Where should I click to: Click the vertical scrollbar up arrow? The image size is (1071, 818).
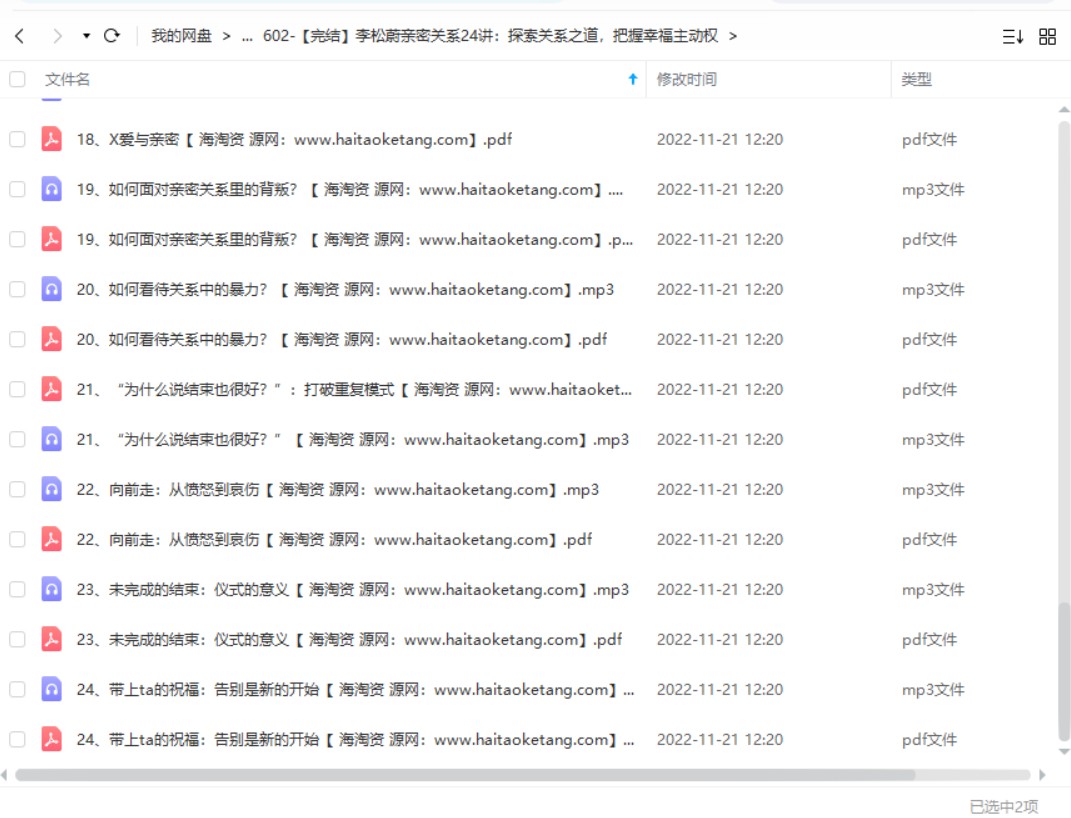pos(1063,109)
